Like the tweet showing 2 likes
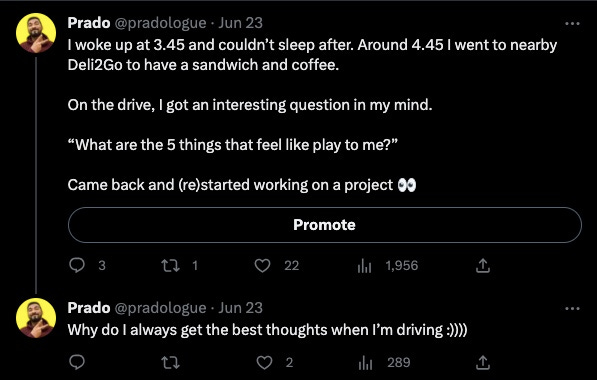 tap(264, 362)
